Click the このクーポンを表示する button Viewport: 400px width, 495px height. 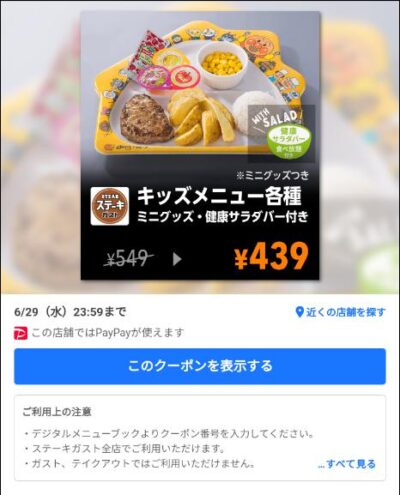click(x=200, y=366)
